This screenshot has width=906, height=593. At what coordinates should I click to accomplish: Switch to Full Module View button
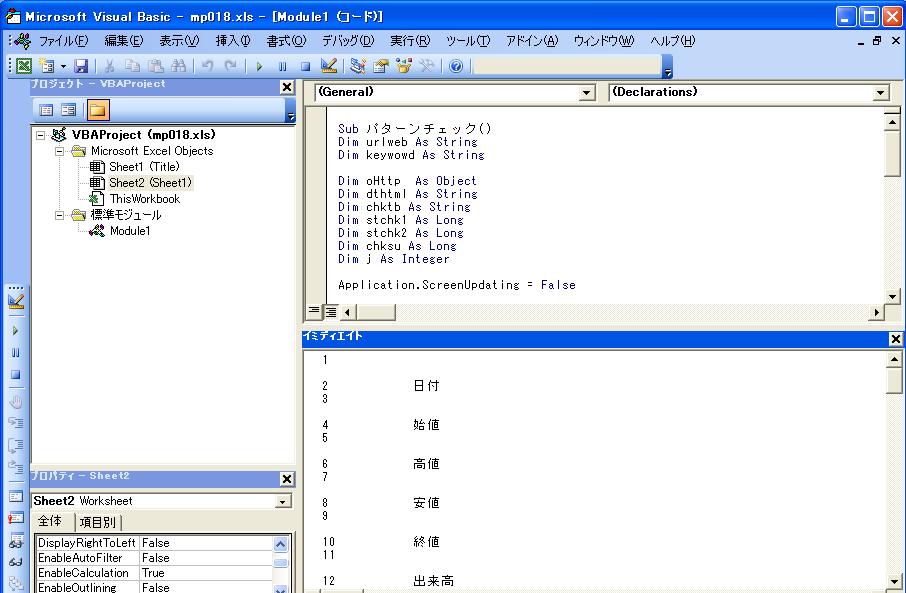(x=331, y=312)
